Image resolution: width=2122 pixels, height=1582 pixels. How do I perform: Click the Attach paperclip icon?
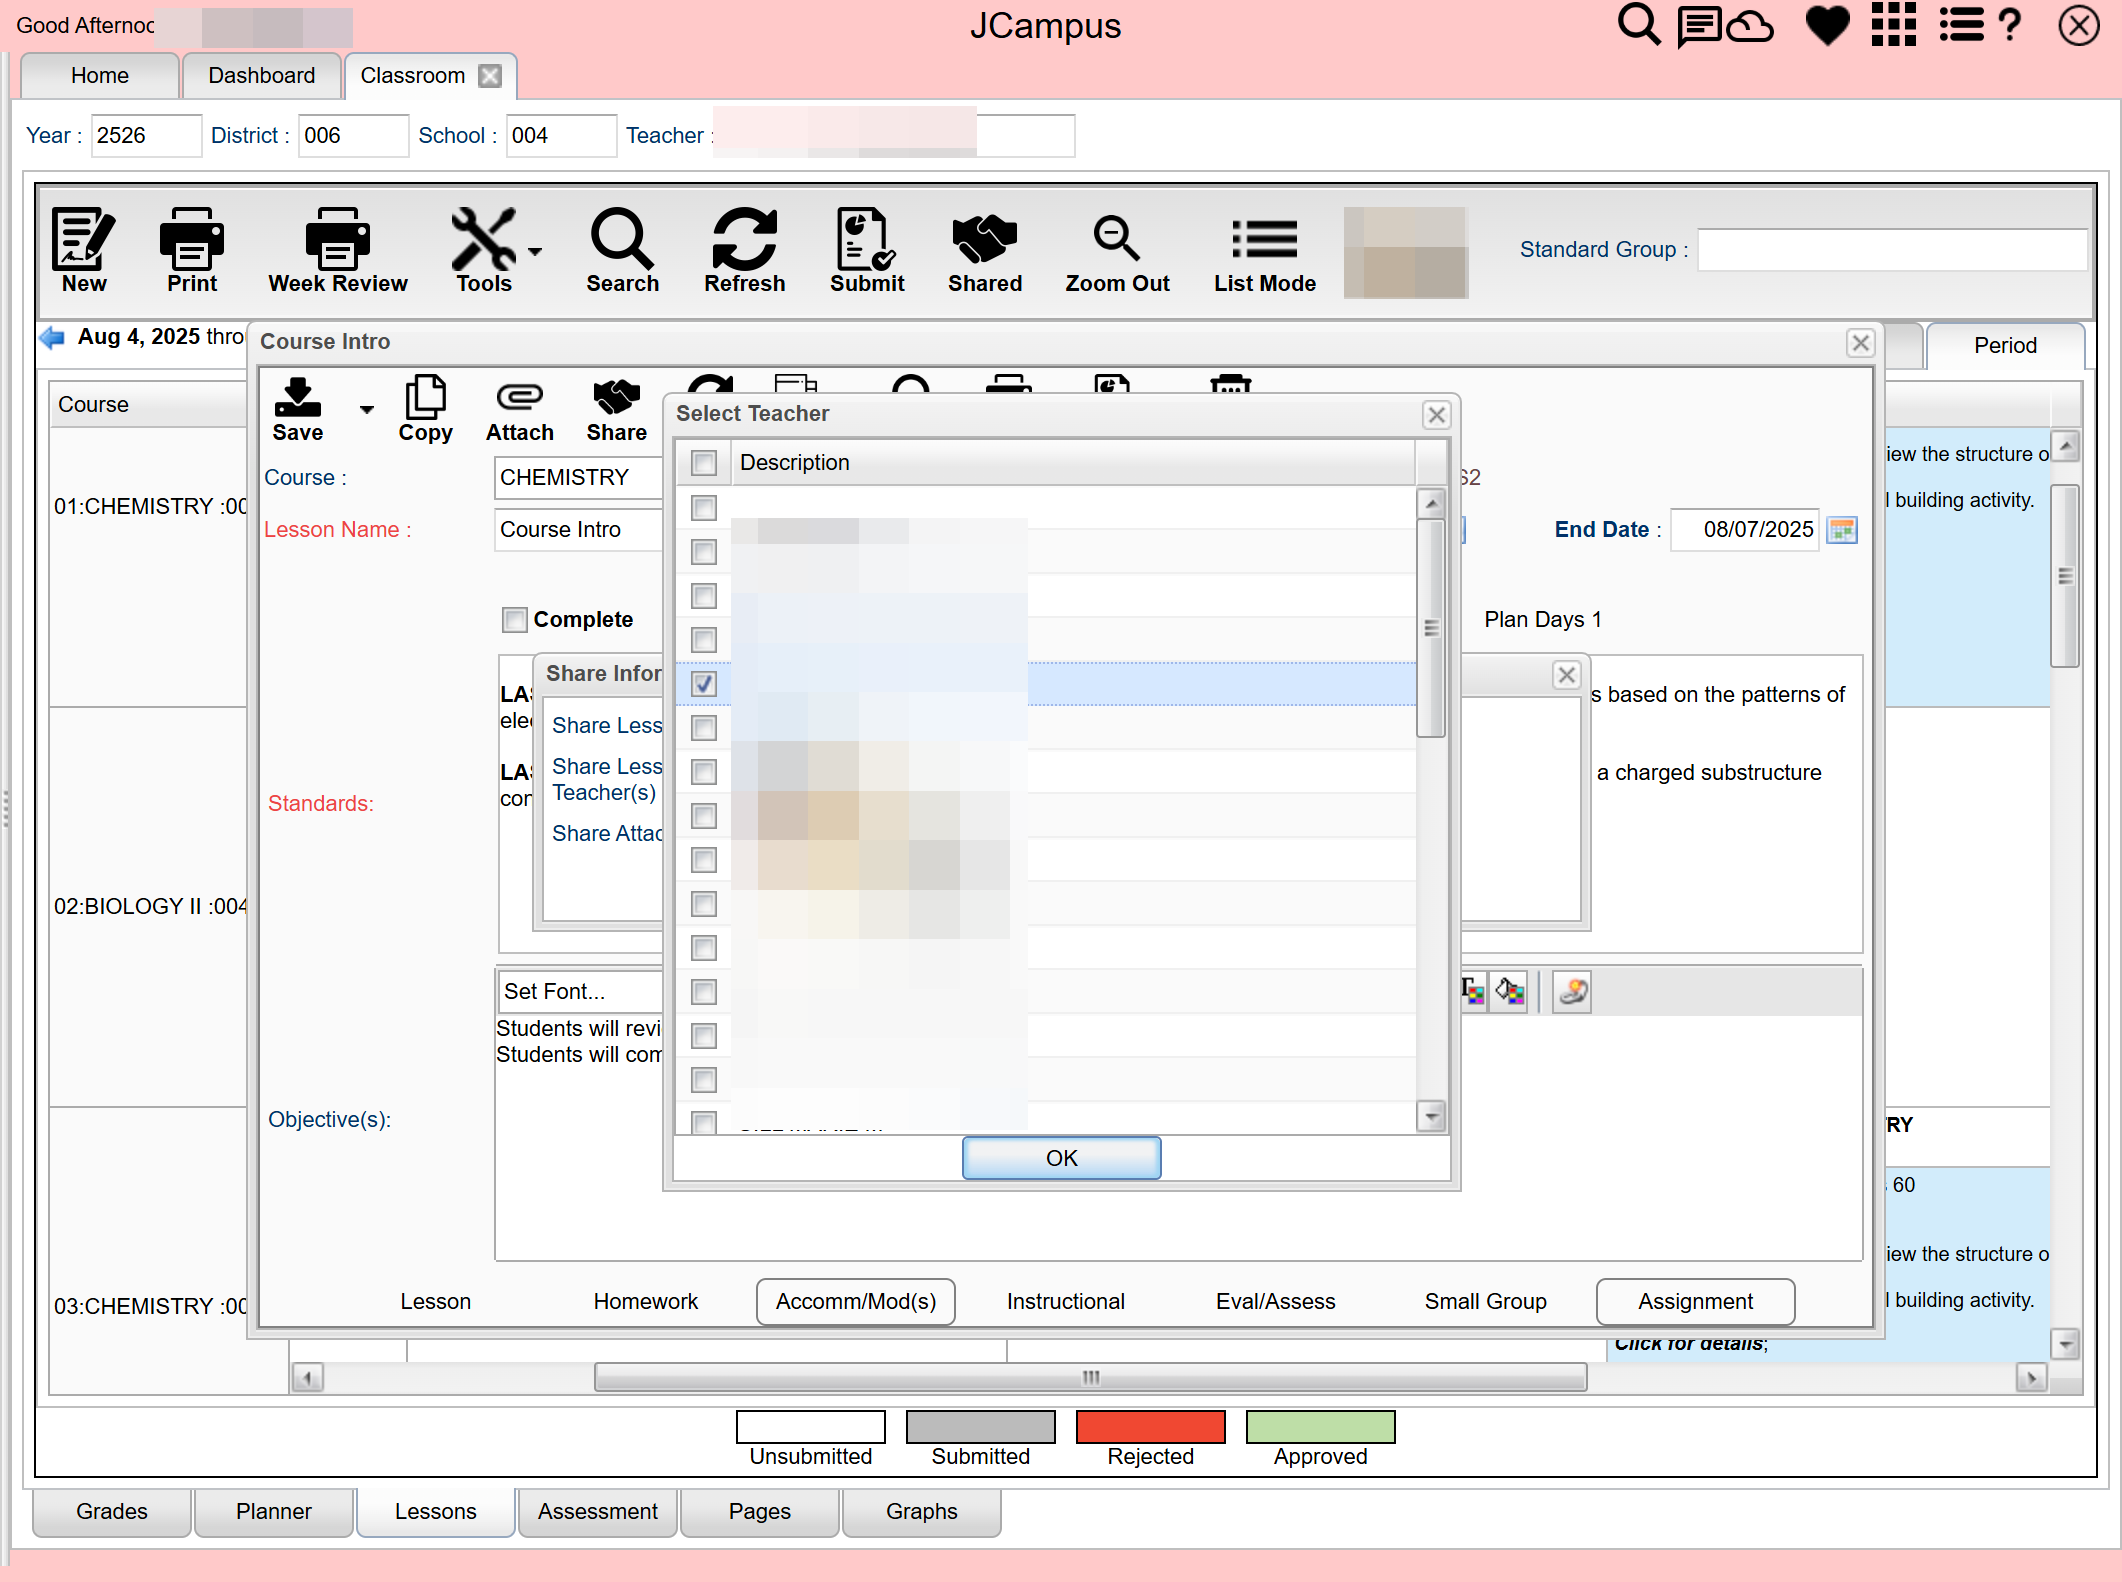click(x=520, y=398)
